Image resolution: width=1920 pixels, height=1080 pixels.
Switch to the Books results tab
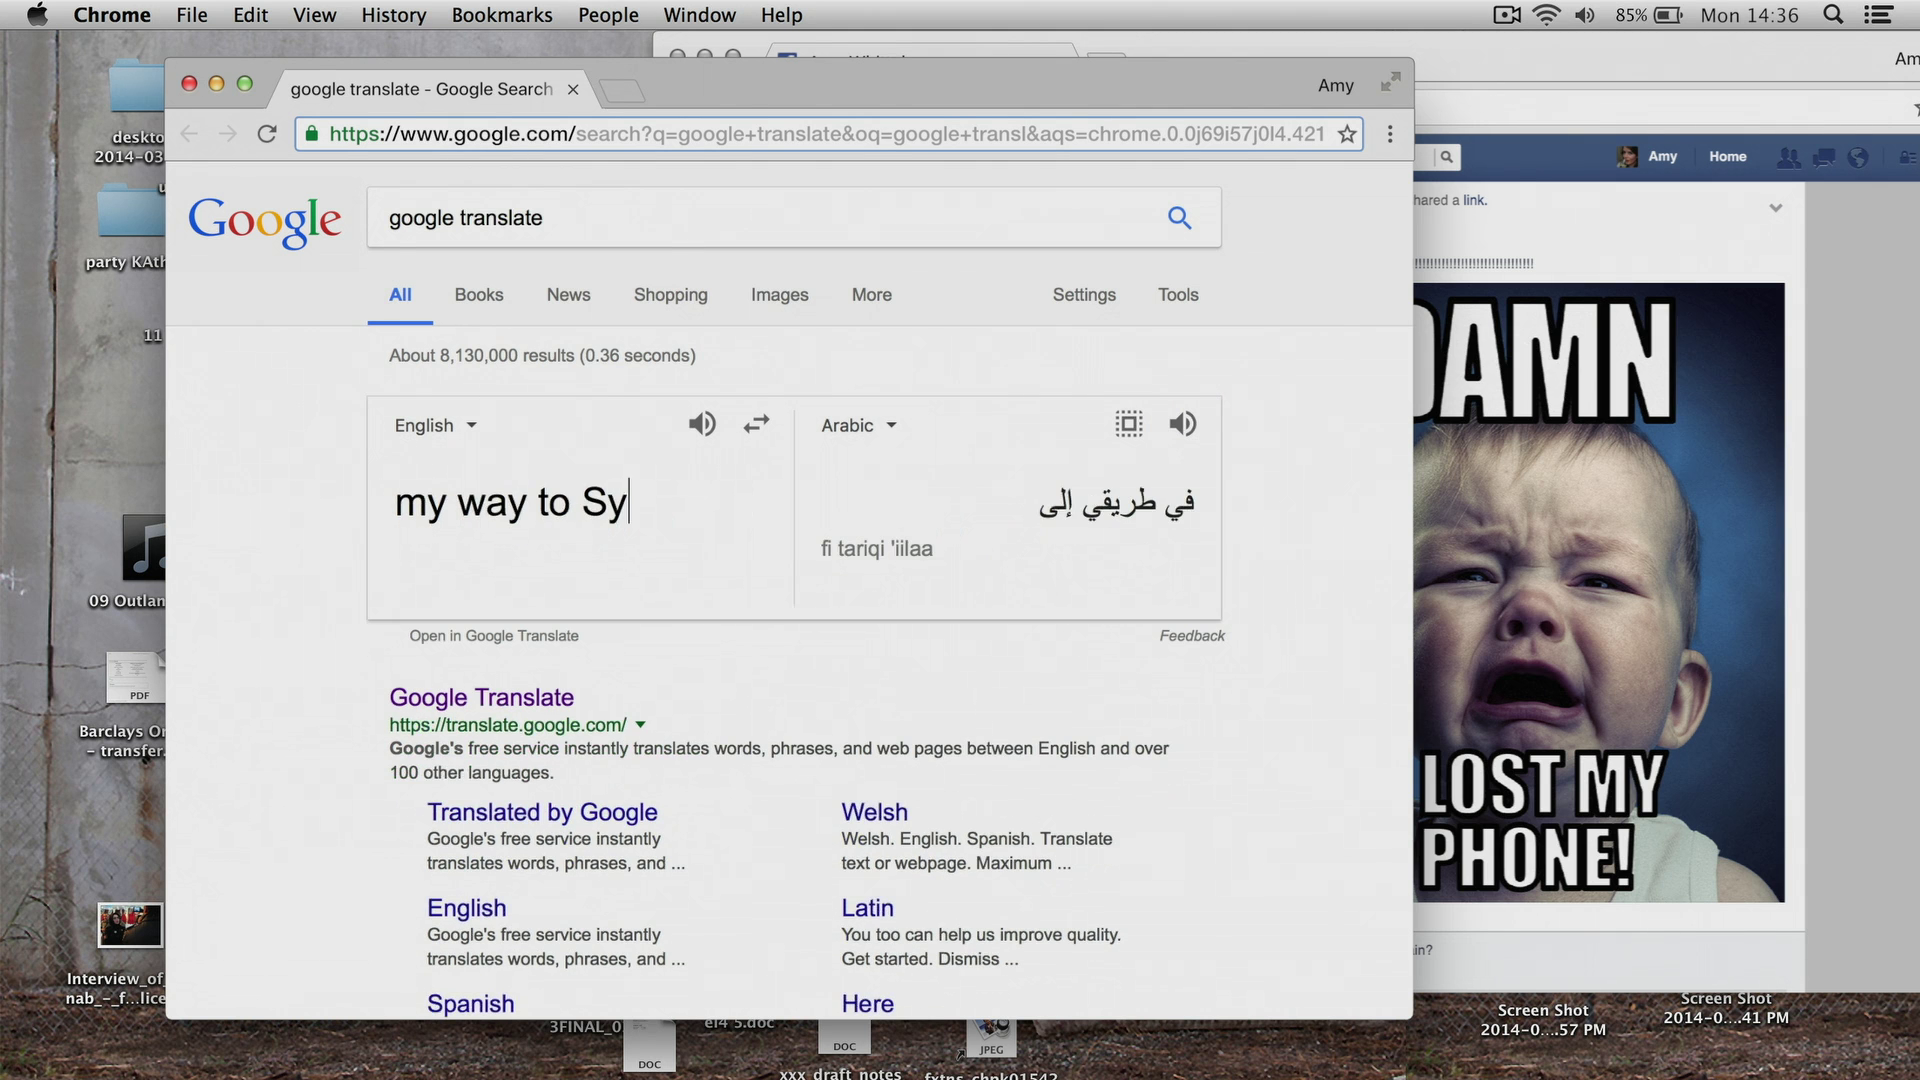479,295
